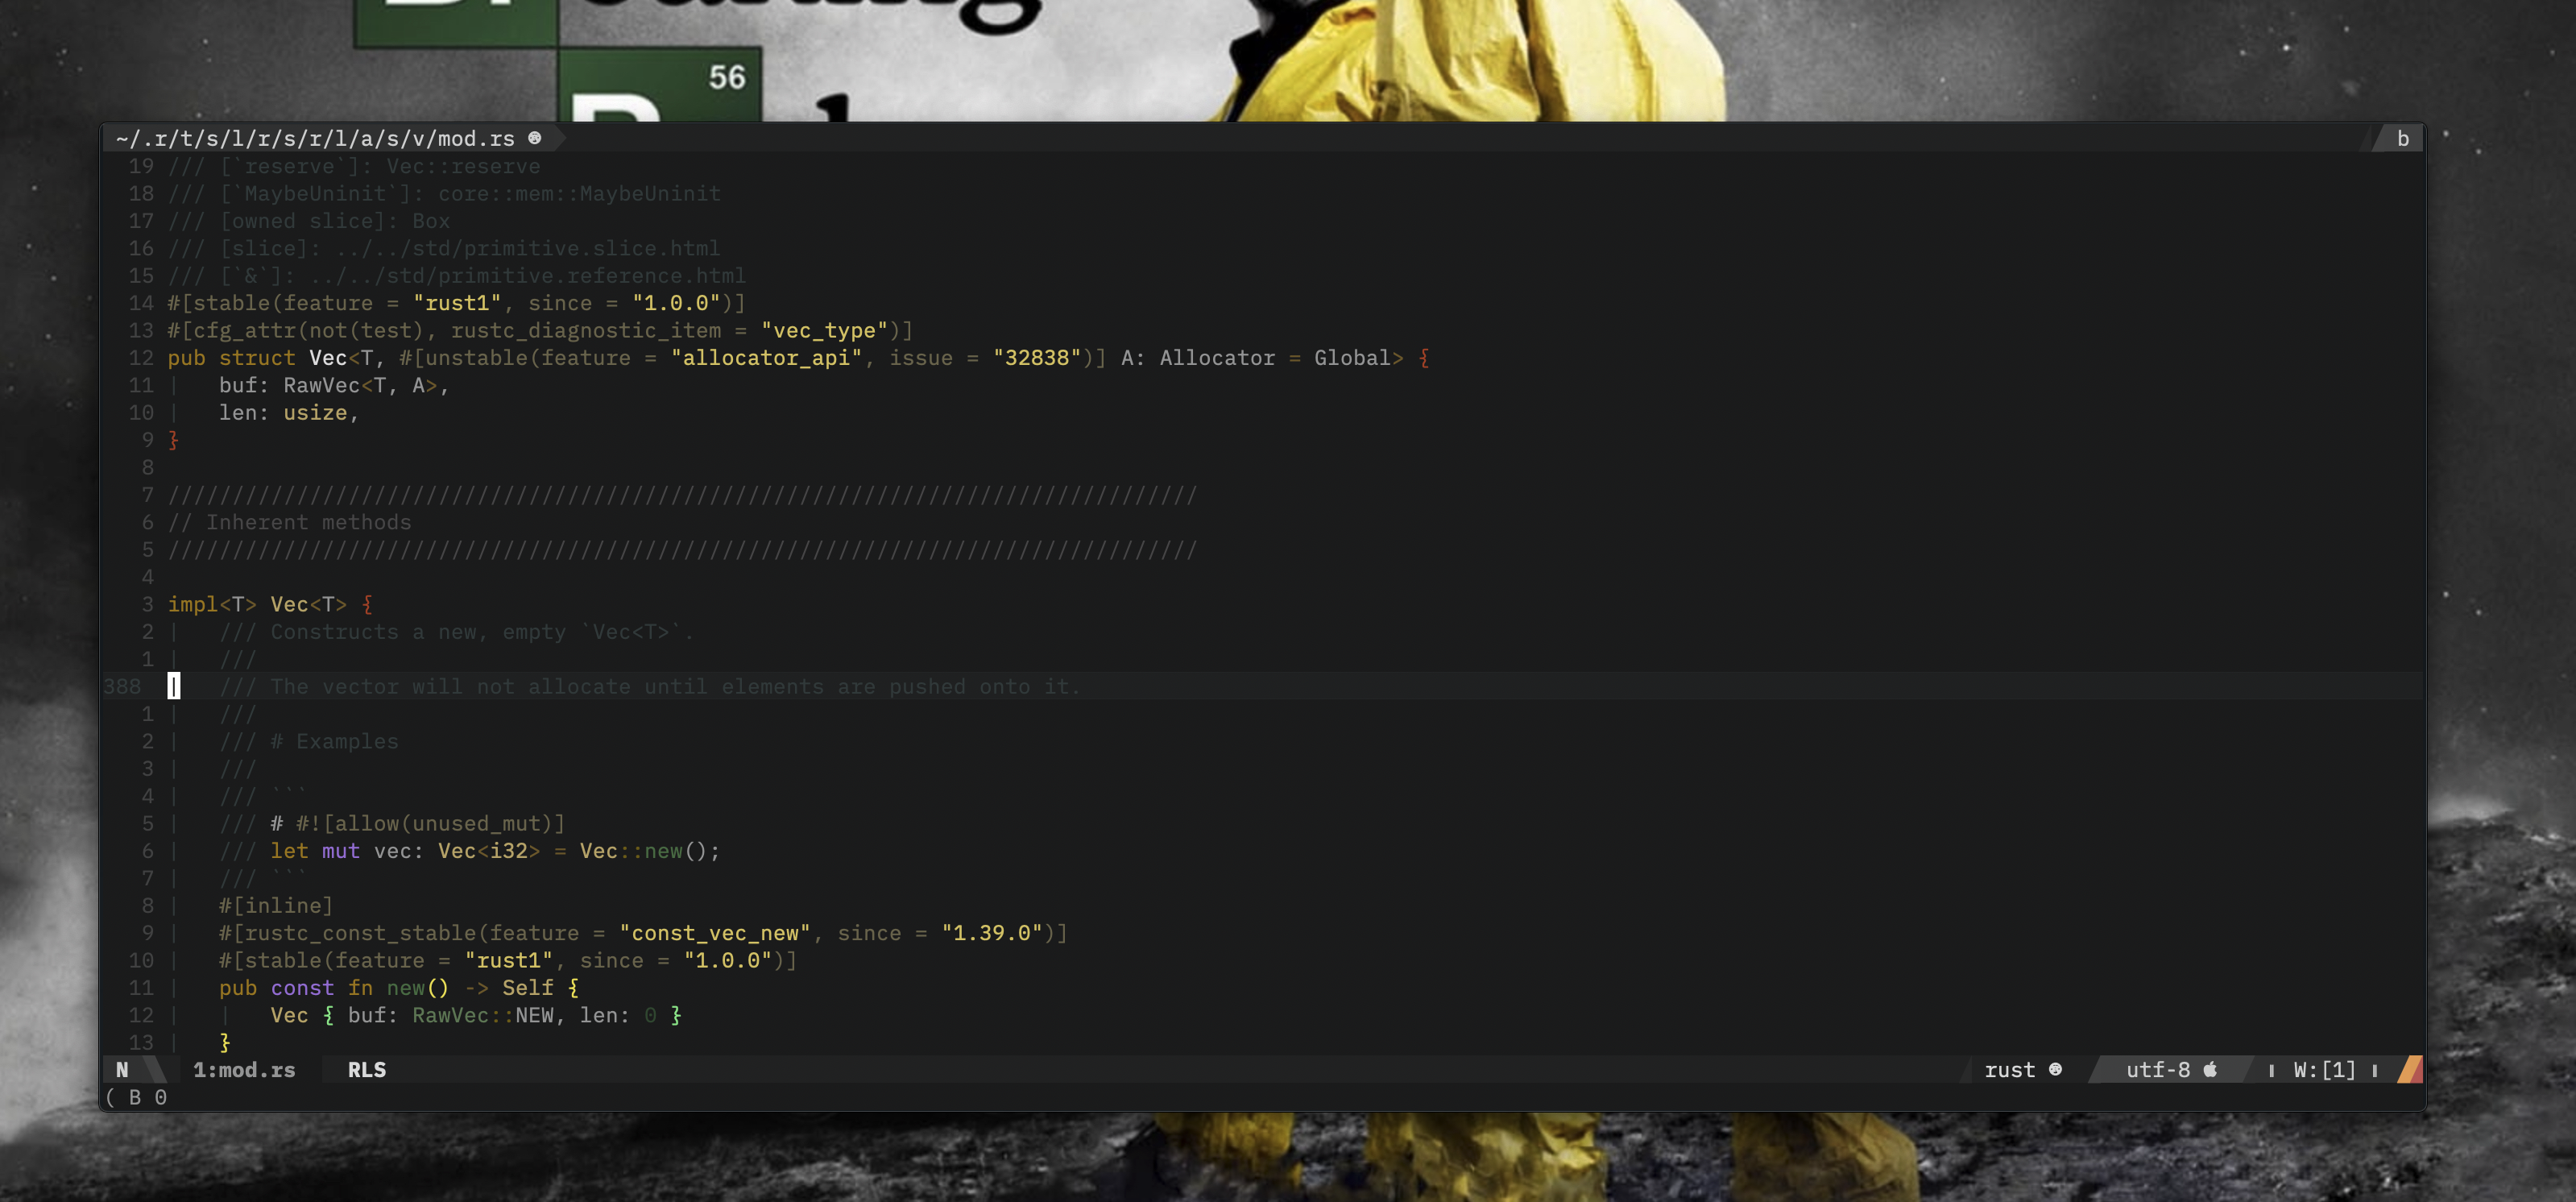Click line number 388 in the gutter
The image size is (2576, 1202).
pos(122,686)
